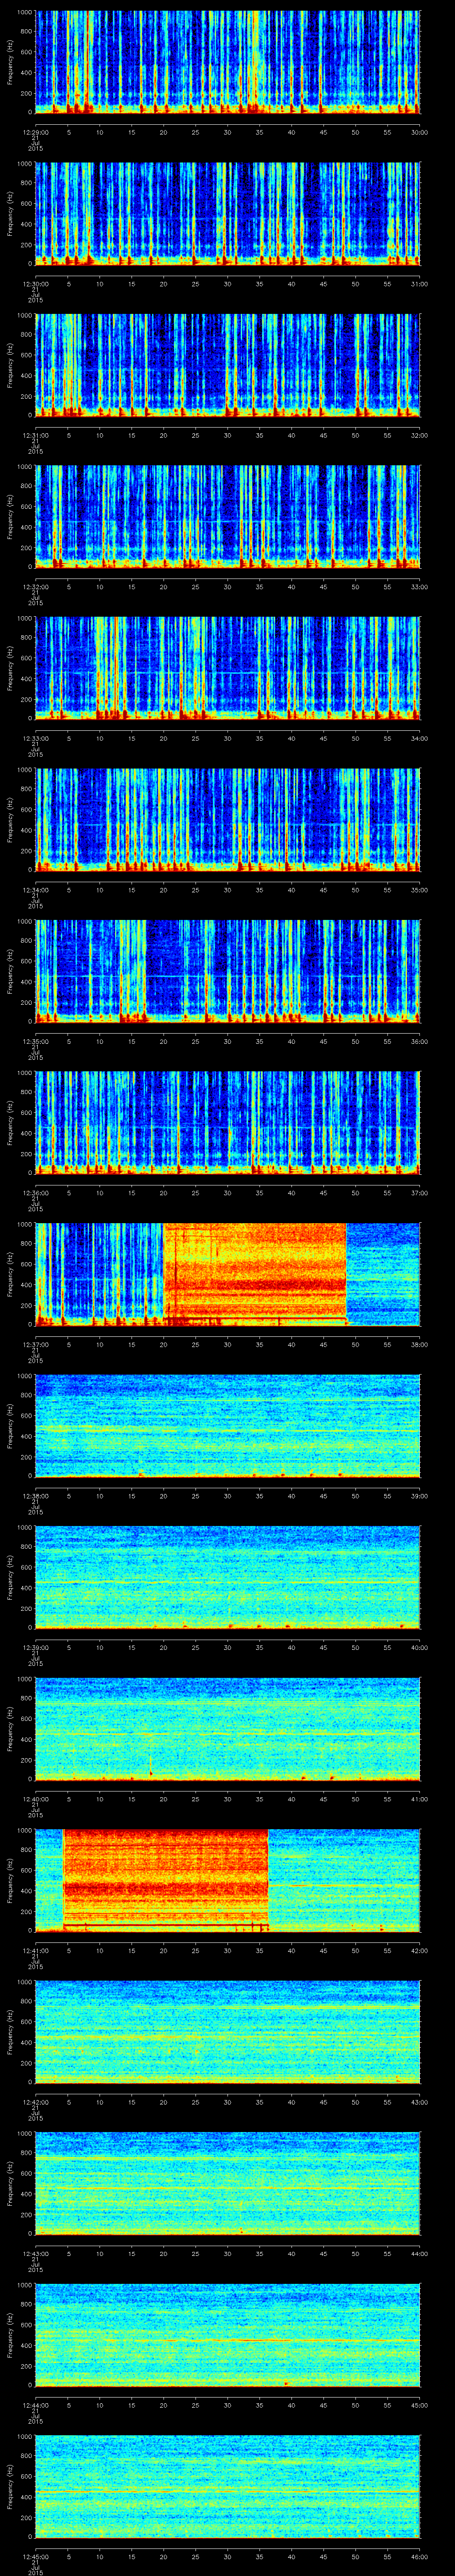The height and width of the screenshot is (2576, 455).
Task: Select the spectrogram beginning at 12:30:00
Action: pyautogui.click(x=227, y=214)
